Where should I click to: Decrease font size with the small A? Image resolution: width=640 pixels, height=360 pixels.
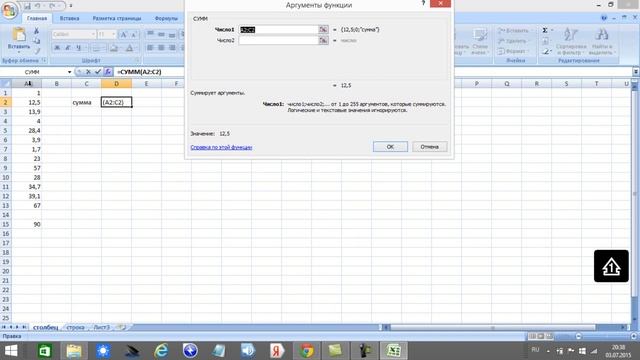pyautogui.click(x=133, y=35)
